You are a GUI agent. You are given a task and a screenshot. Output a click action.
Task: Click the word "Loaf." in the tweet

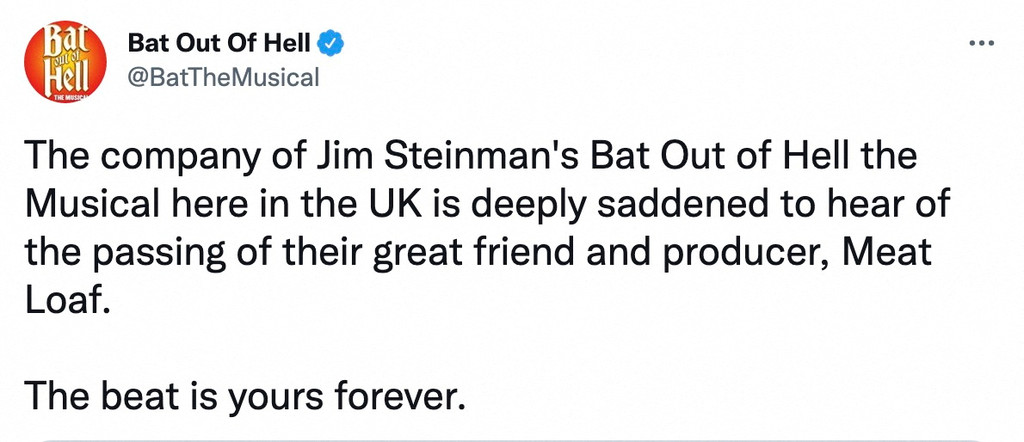(x=64, y=300)
